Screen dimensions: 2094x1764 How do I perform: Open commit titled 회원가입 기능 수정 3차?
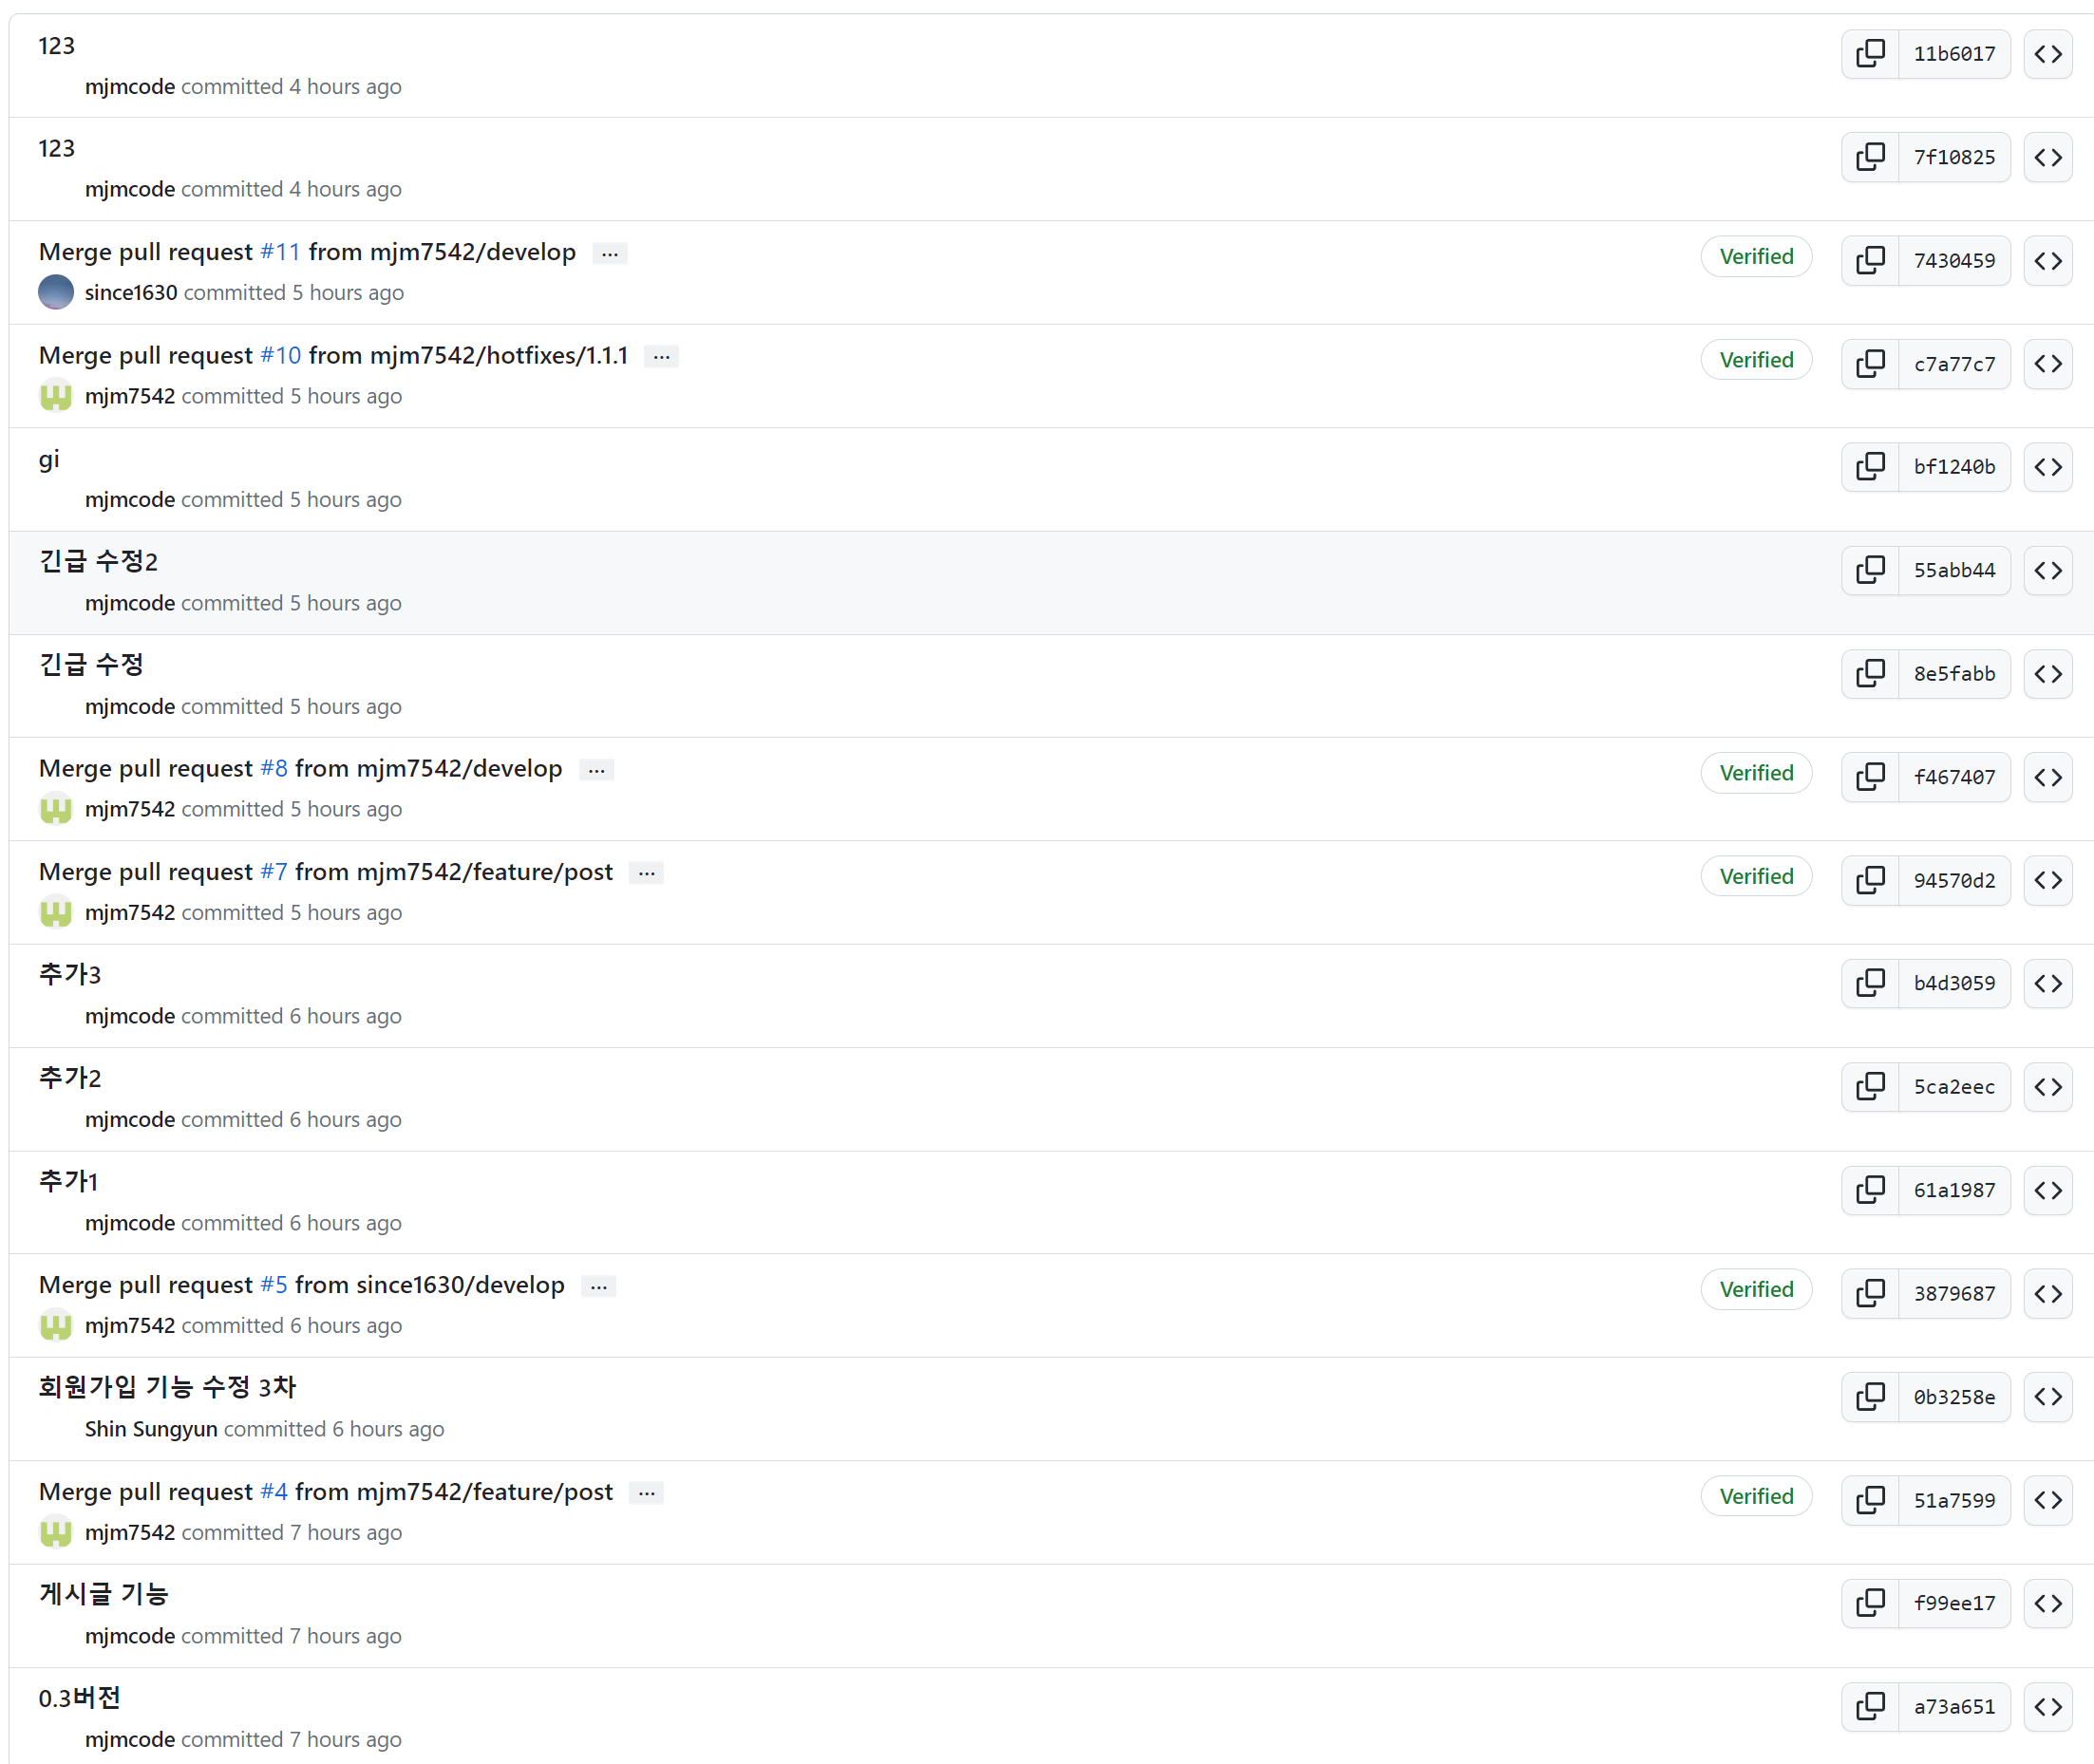pos(168,1388)
